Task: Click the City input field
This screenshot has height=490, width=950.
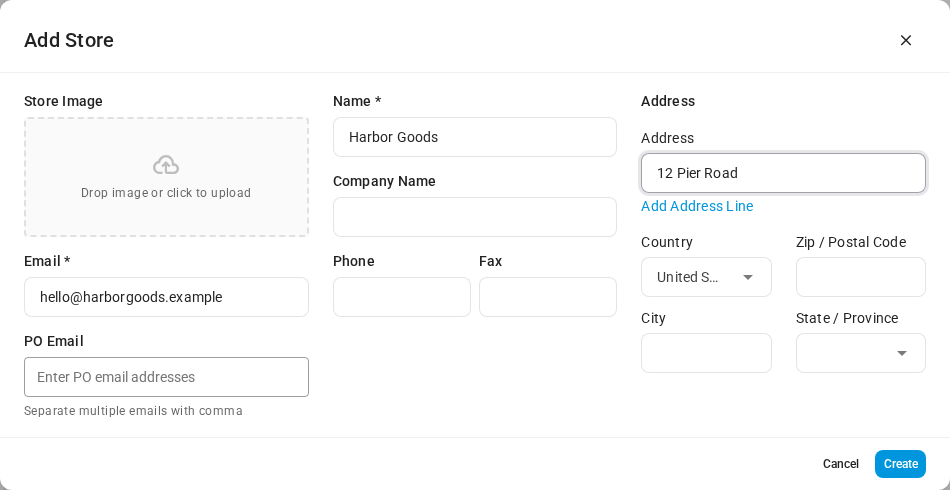Action: pos(706,353)
